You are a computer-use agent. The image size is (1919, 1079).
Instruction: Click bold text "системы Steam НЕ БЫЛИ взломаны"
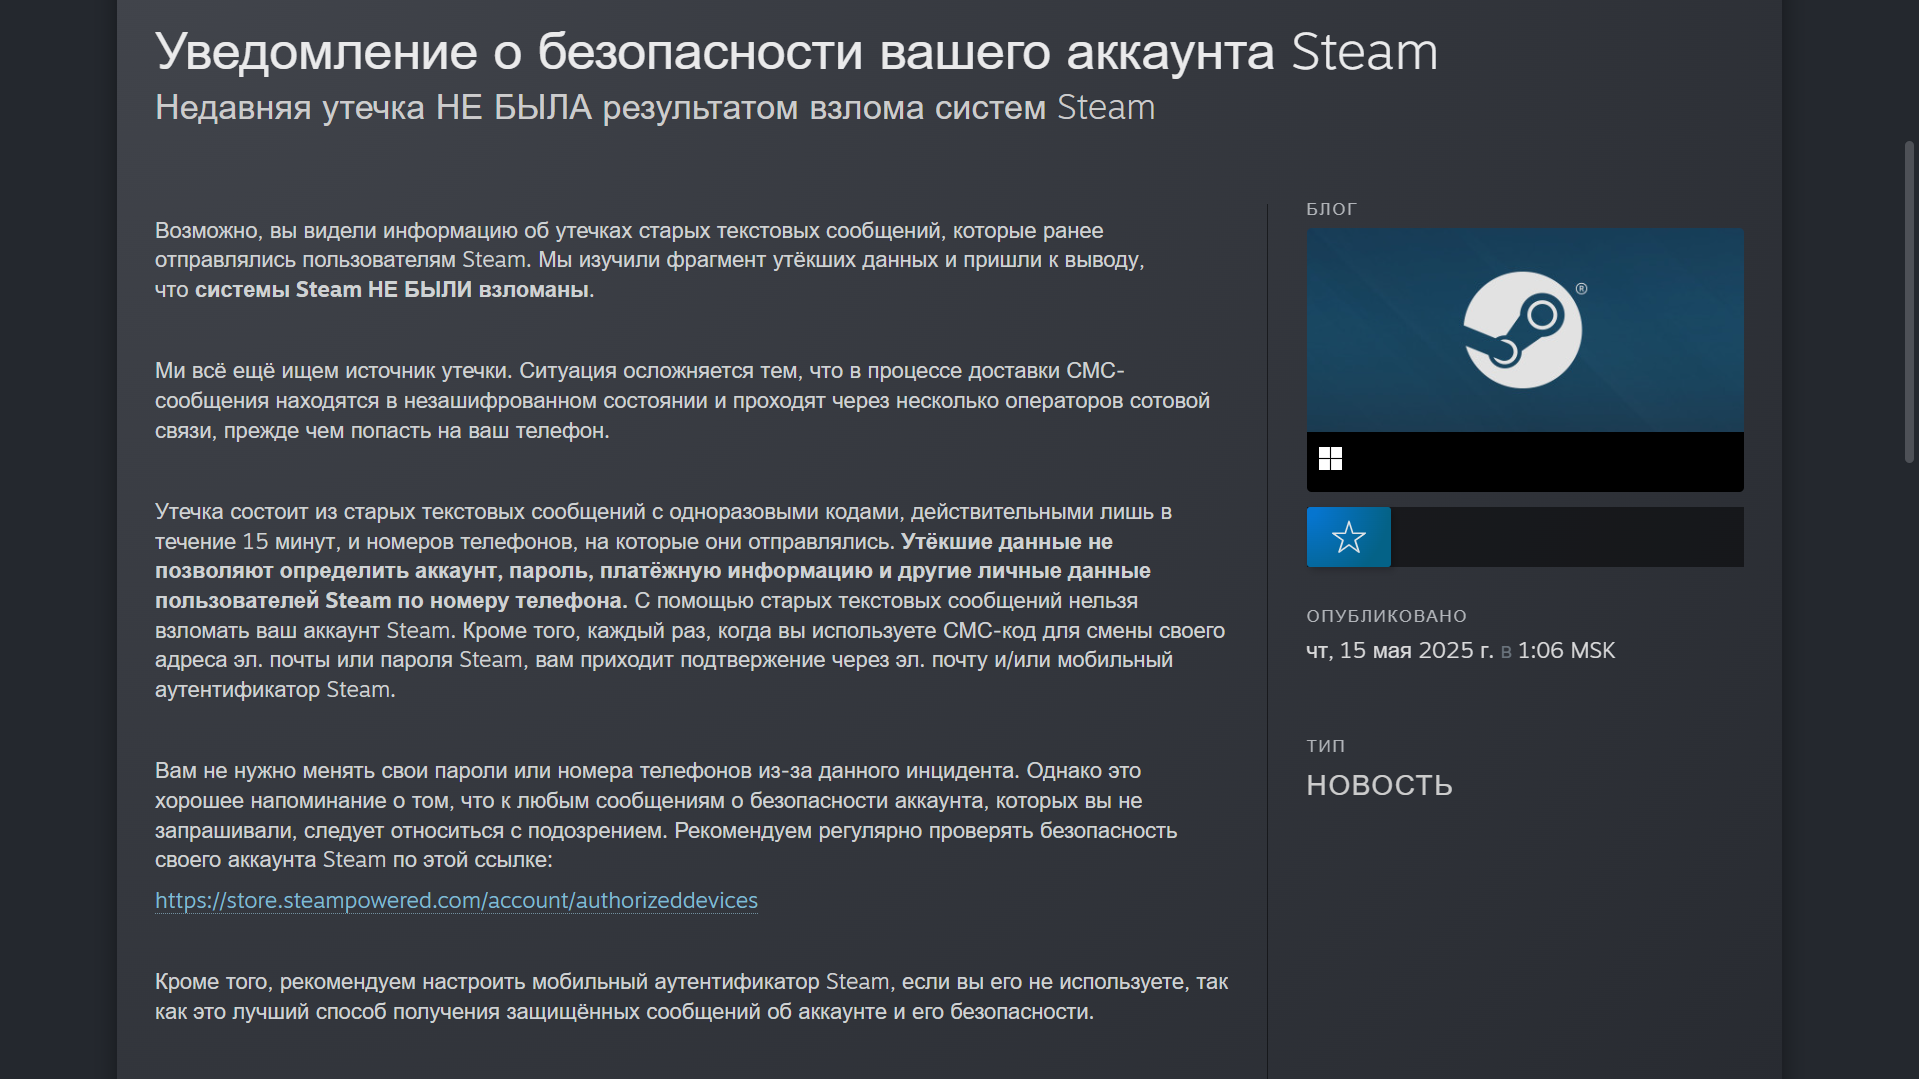[x=392, y=289]
